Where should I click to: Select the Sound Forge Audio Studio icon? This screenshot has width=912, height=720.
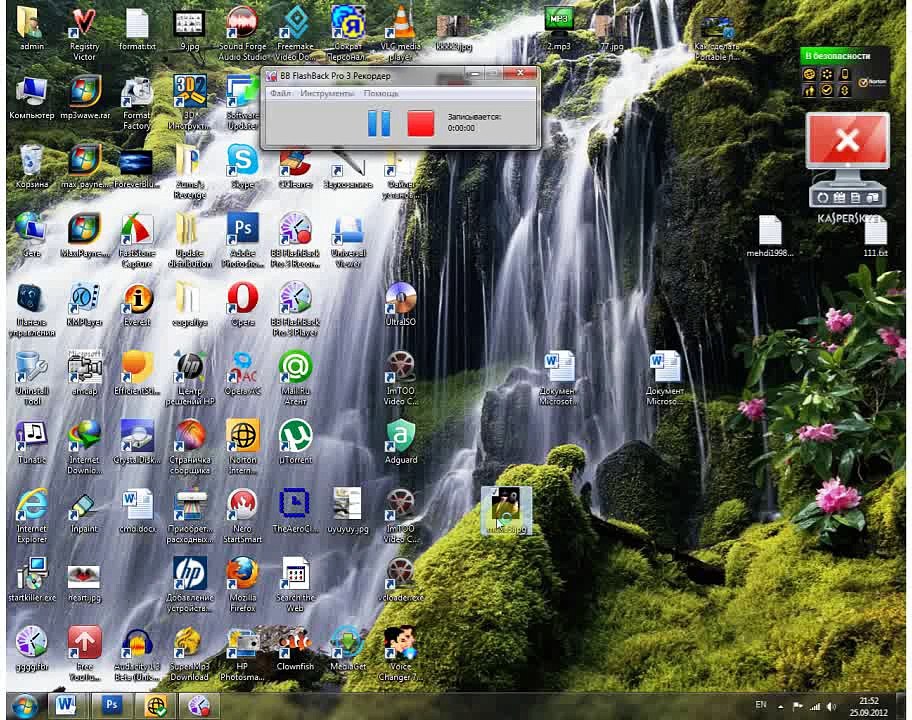pyautogui.click(x=243, y=34)
